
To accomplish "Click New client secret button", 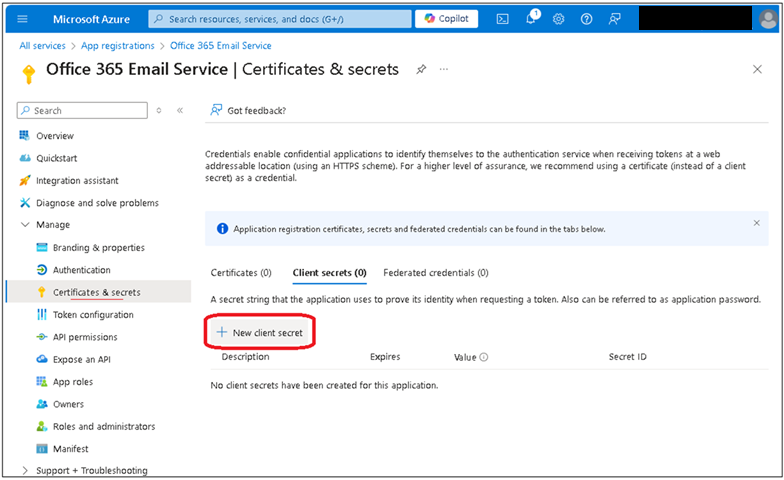I will 260,332.
